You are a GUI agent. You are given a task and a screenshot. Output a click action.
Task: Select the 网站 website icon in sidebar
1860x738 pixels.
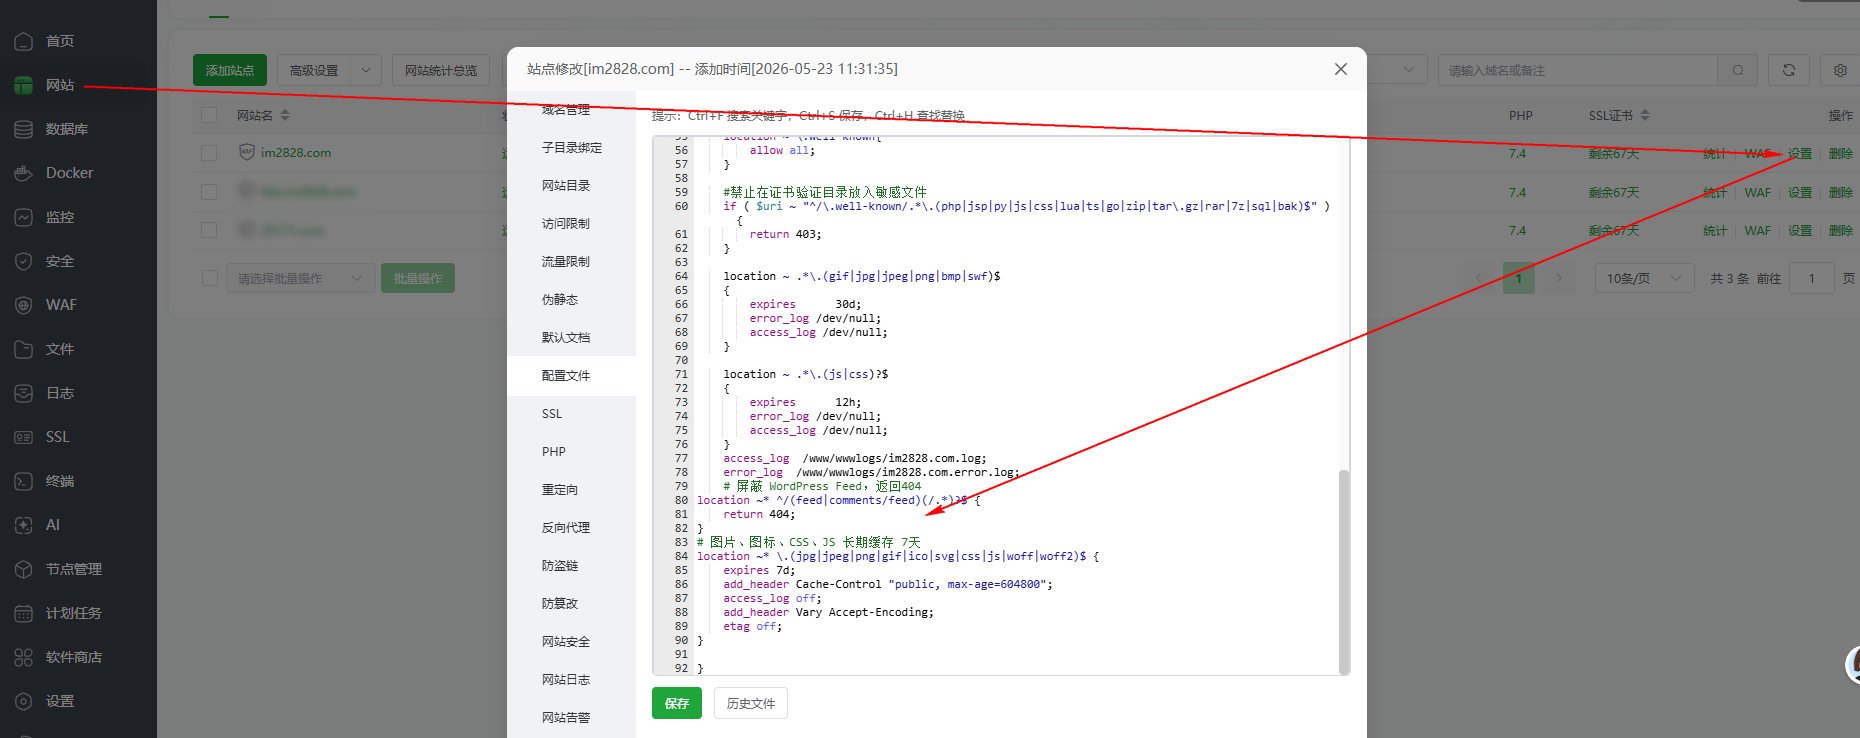click(x=24, y=85)
